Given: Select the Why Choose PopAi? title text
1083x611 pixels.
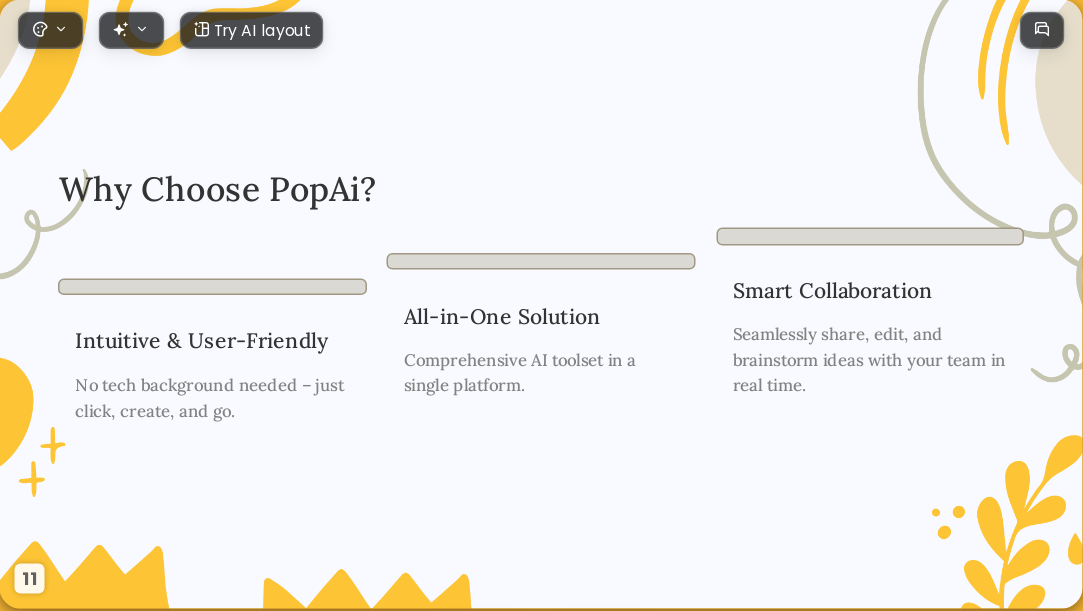Looking at the screenshot, I should tap(217, 189).
